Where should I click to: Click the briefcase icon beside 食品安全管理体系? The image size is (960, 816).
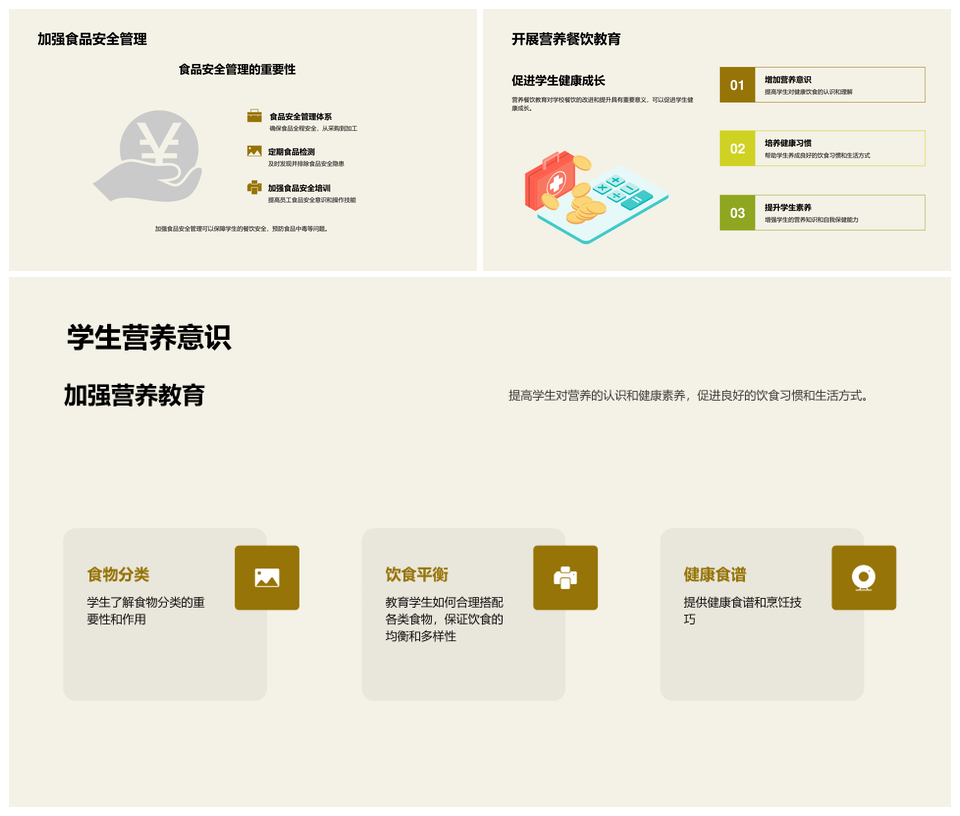[254, 117]
